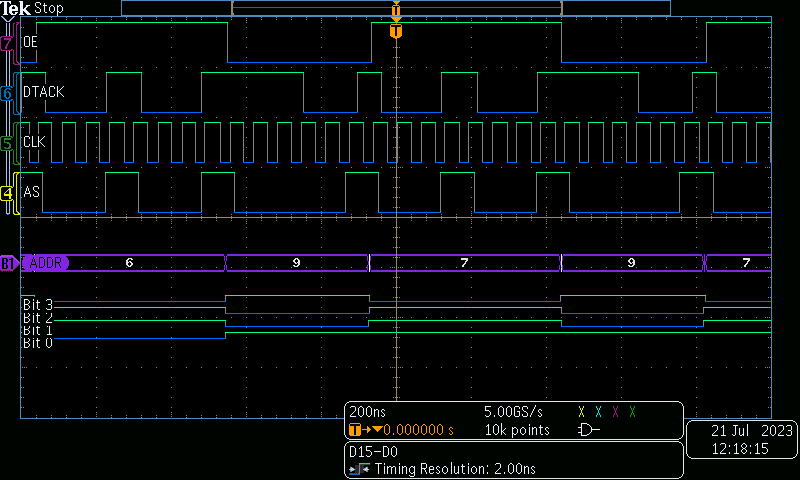Image resolution: width=800 pixels, height=480 pixels.
Task: Select the B1 bus indicator badge
Action: 8,263
